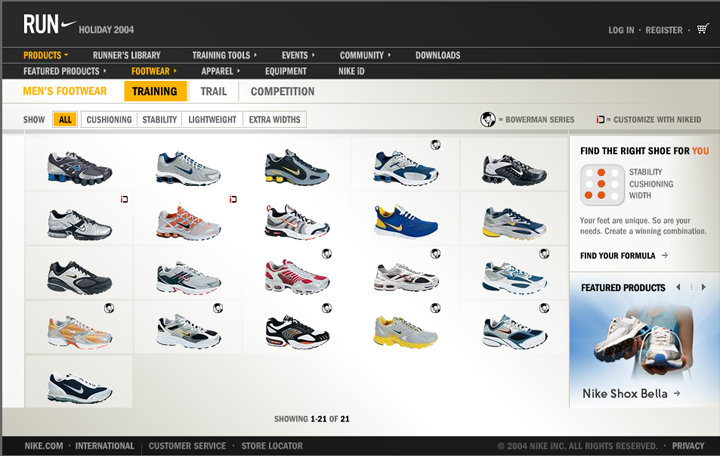Open the Downloads section
This screenshot has height=456, width=720.
[438, 55]
